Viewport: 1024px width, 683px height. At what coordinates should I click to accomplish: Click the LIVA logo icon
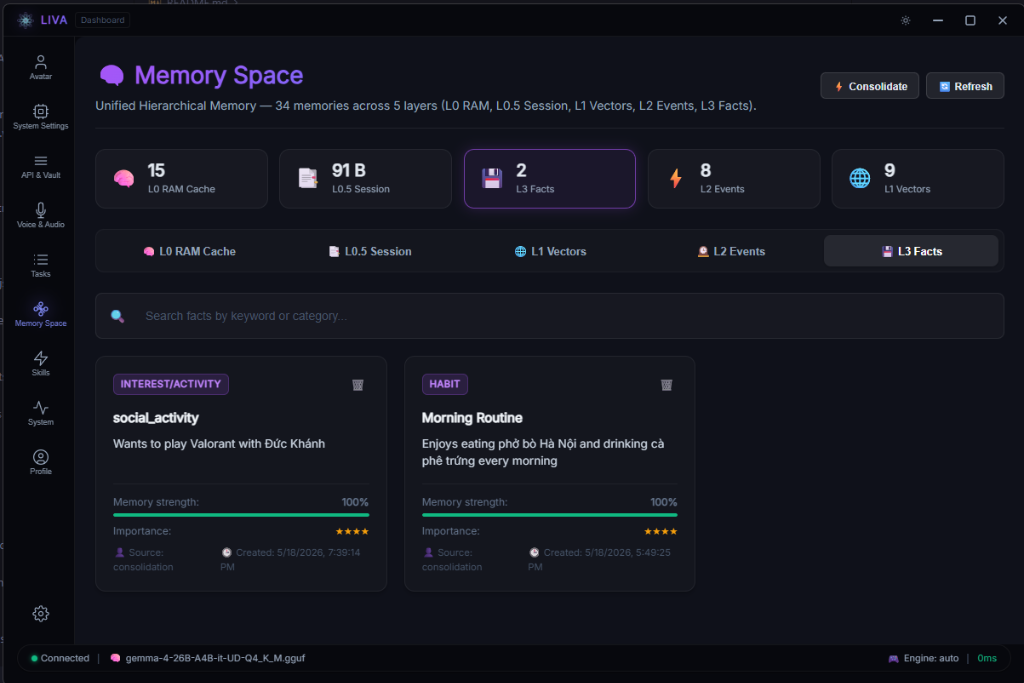(25, 20)
